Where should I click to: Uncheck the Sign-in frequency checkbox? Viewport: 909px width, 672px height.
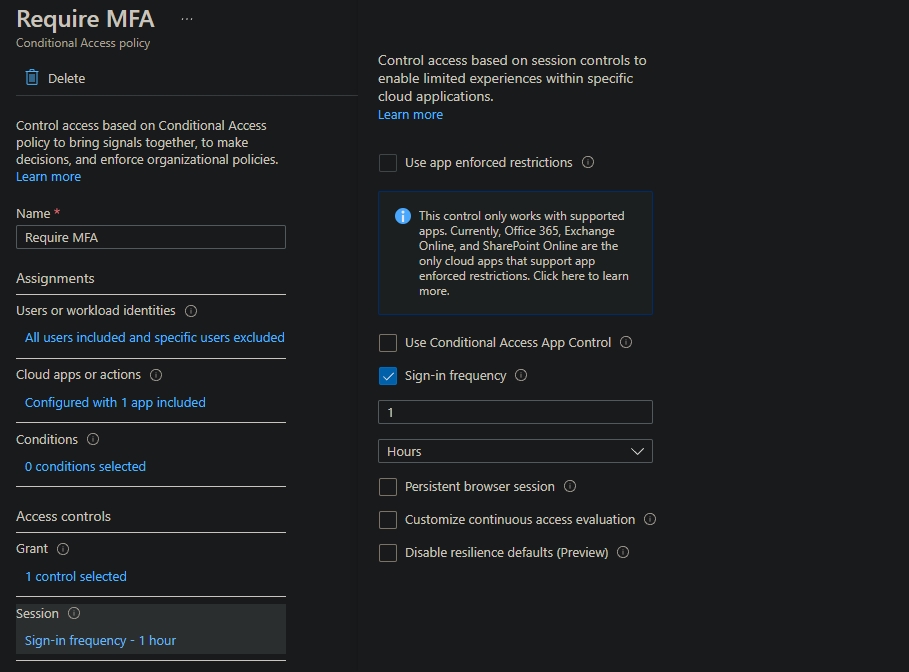pyautogui.click(x=388, y=376)
